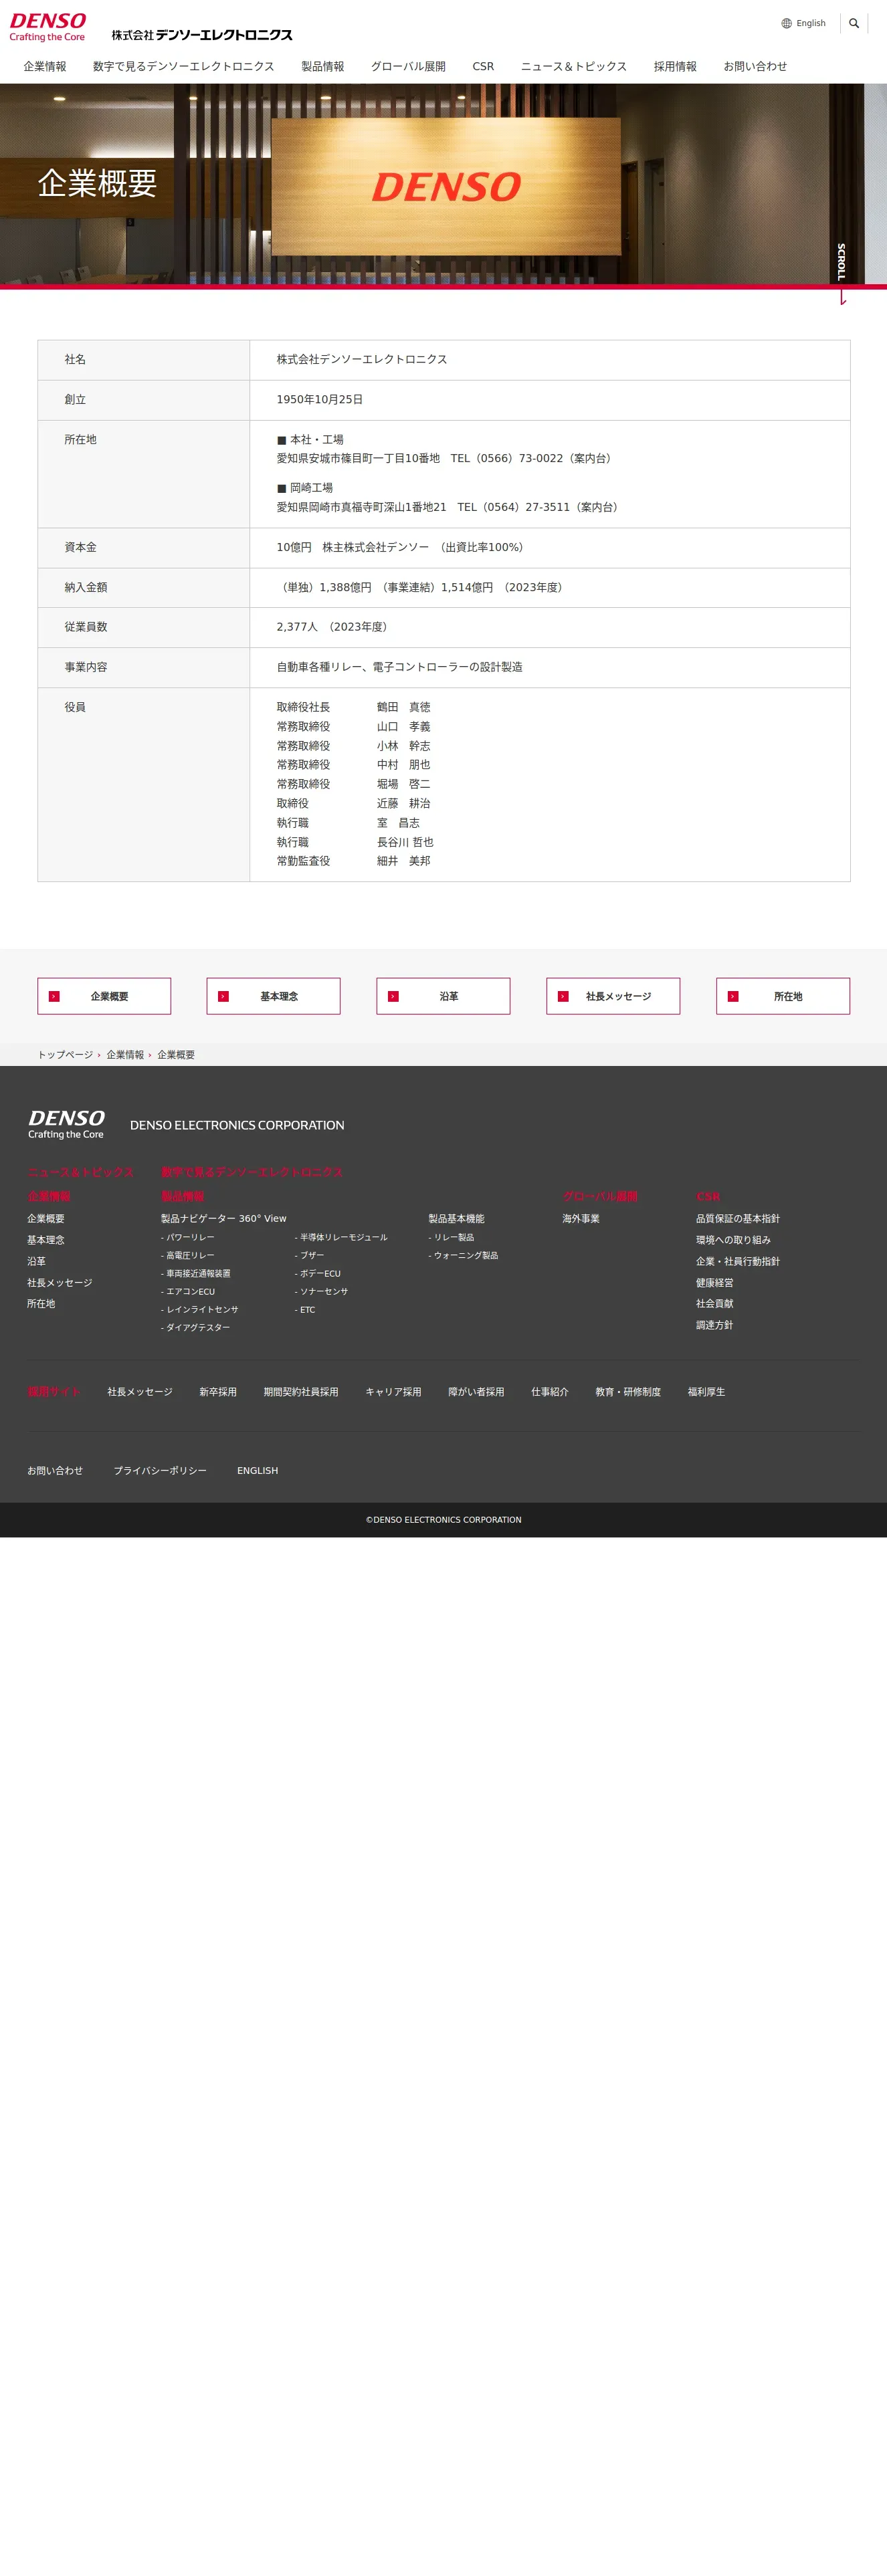The height and width of the screenshot is (2576, 887).
Task: Open 採用情報 in the top navigation
Action: pos(675,66)
